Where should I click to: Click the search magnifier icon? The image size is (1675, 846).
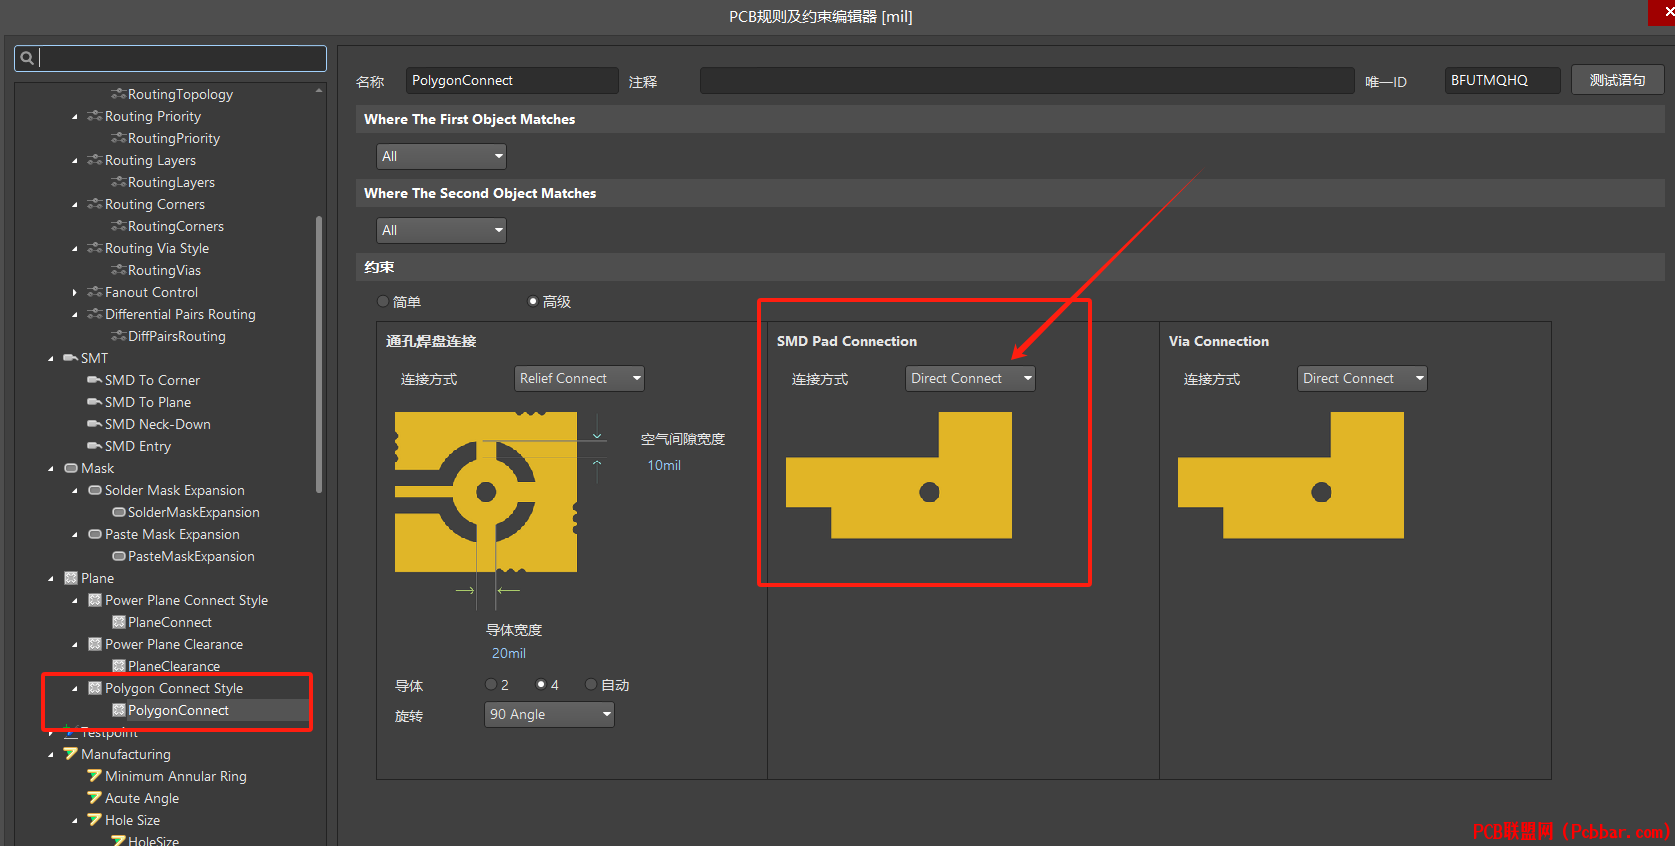click(27, 58)
